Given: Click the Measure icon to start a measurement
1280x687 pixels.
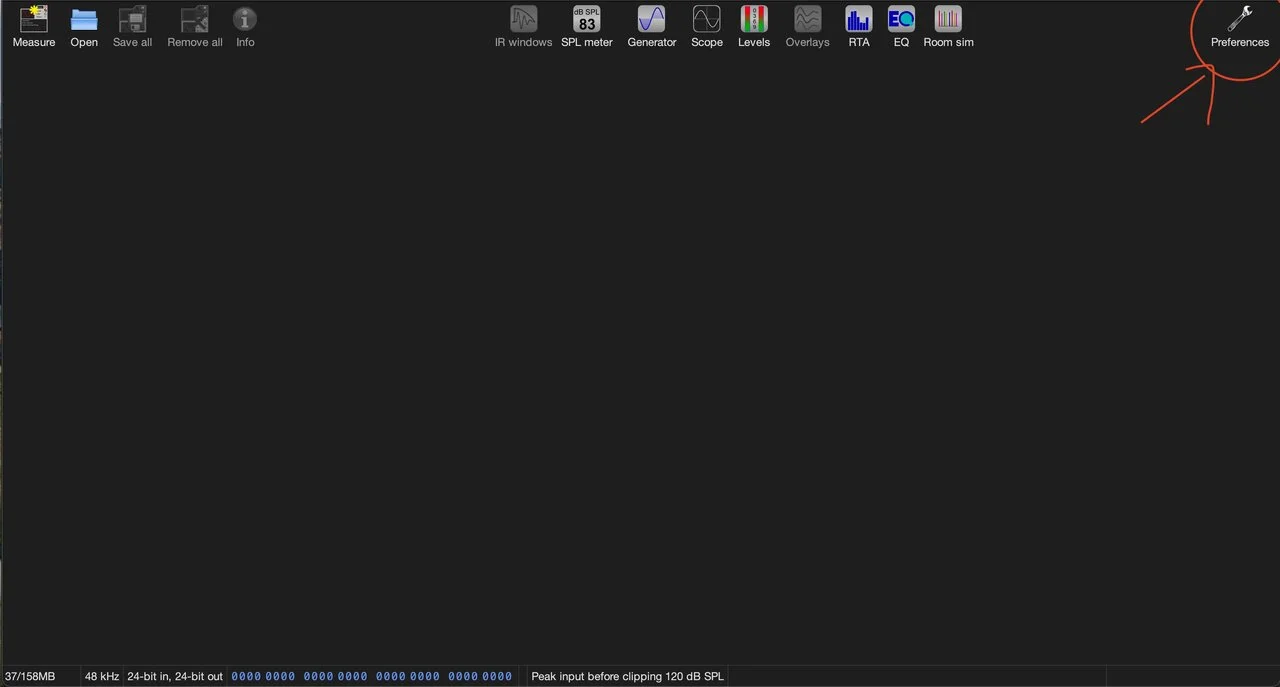Looking at the screenshot, I should (x=34, y=20).
